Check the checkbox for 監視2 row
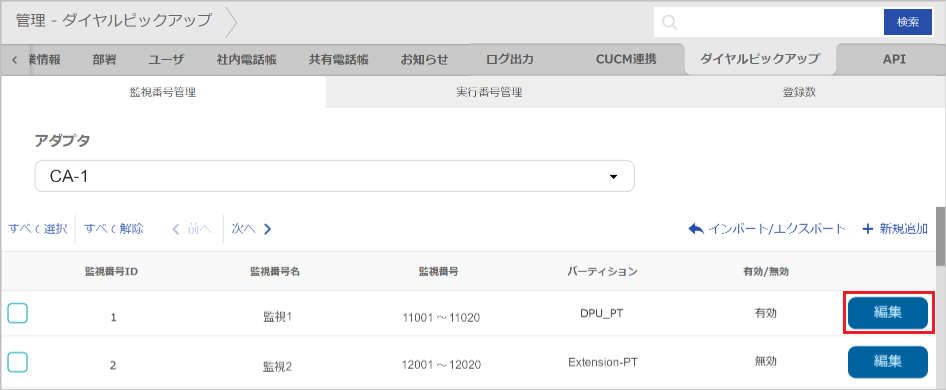The height and width of the screenshot is (390, 946). 17,362
